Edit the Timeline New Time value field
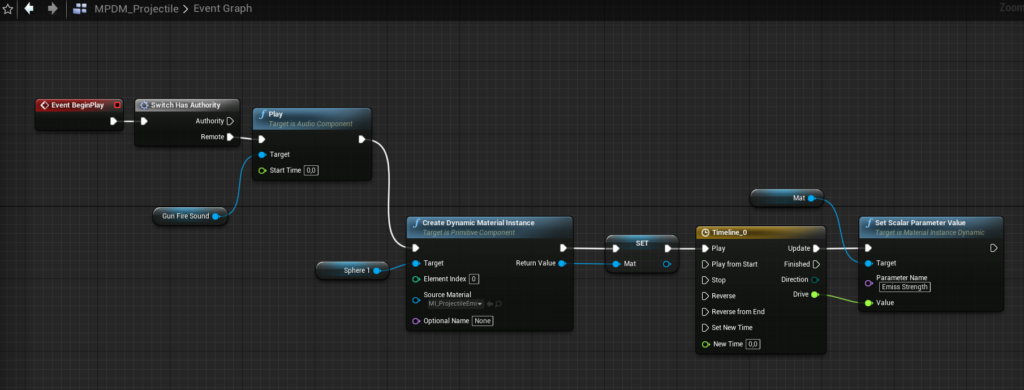This screenshot has width=1024, height=390. tap(753, 344)
